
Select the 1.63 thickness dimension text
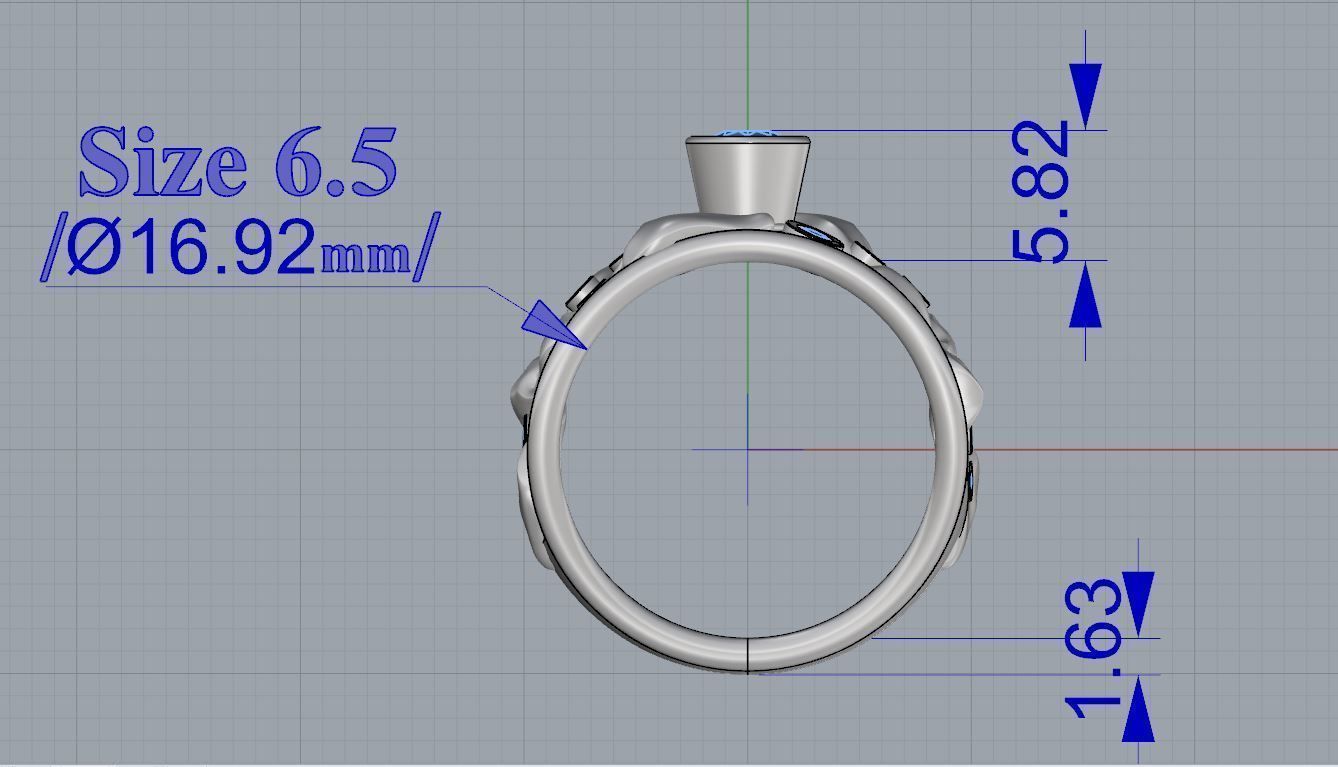click(x=1094, y=648)
